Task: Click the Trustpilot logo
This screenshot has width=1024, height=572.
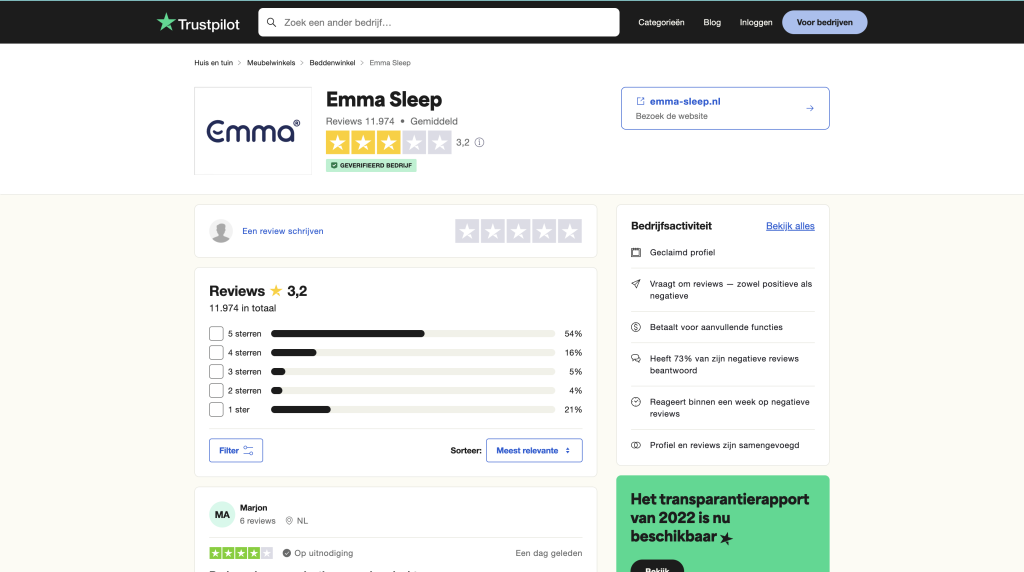Action: (x=198, y=23)
